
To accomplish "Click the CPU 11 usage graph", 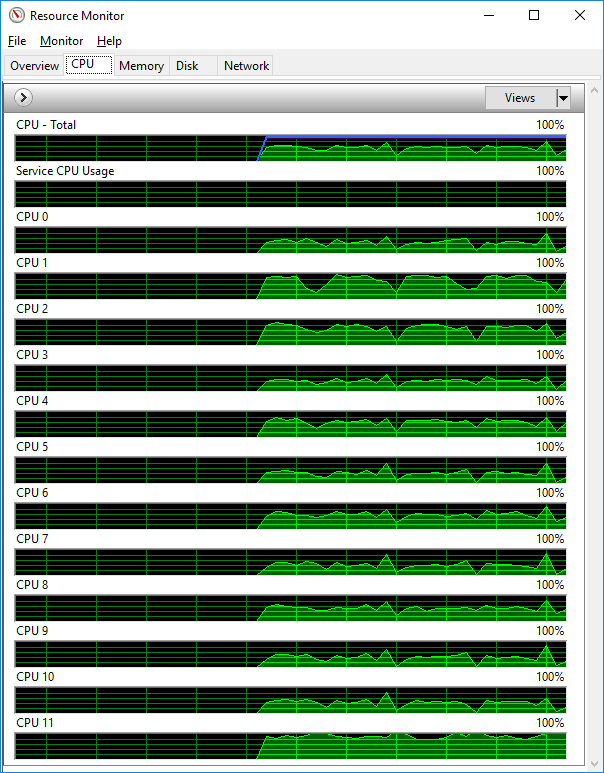I will (x=290, y=746).
